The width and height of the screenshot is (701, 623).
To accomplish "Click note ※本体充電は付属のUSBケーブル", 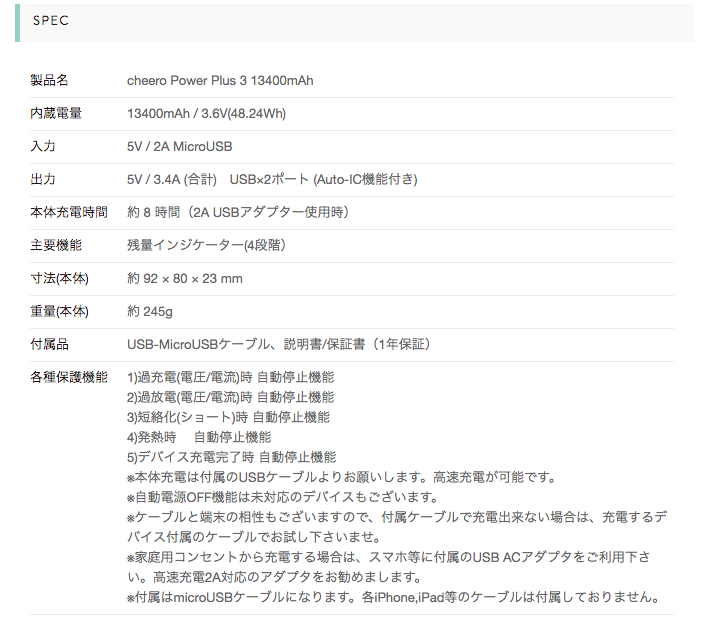I will click(x=342, y=477).
